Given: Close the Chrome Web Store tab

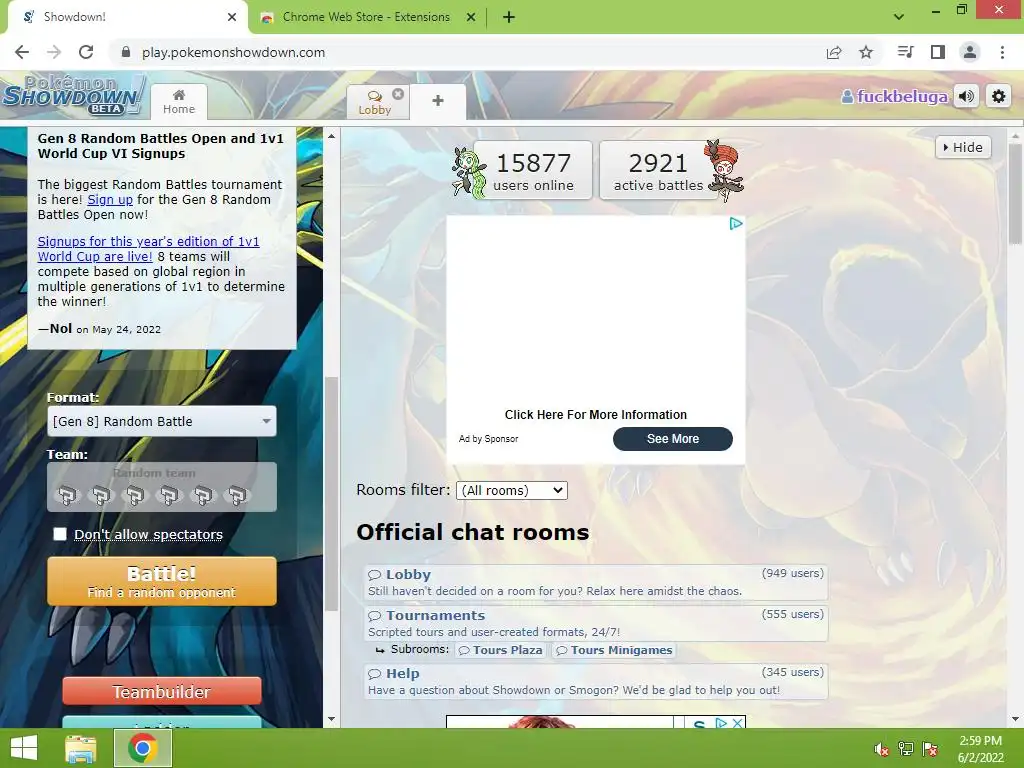Looking at the screenshot, I should point(471,17).
